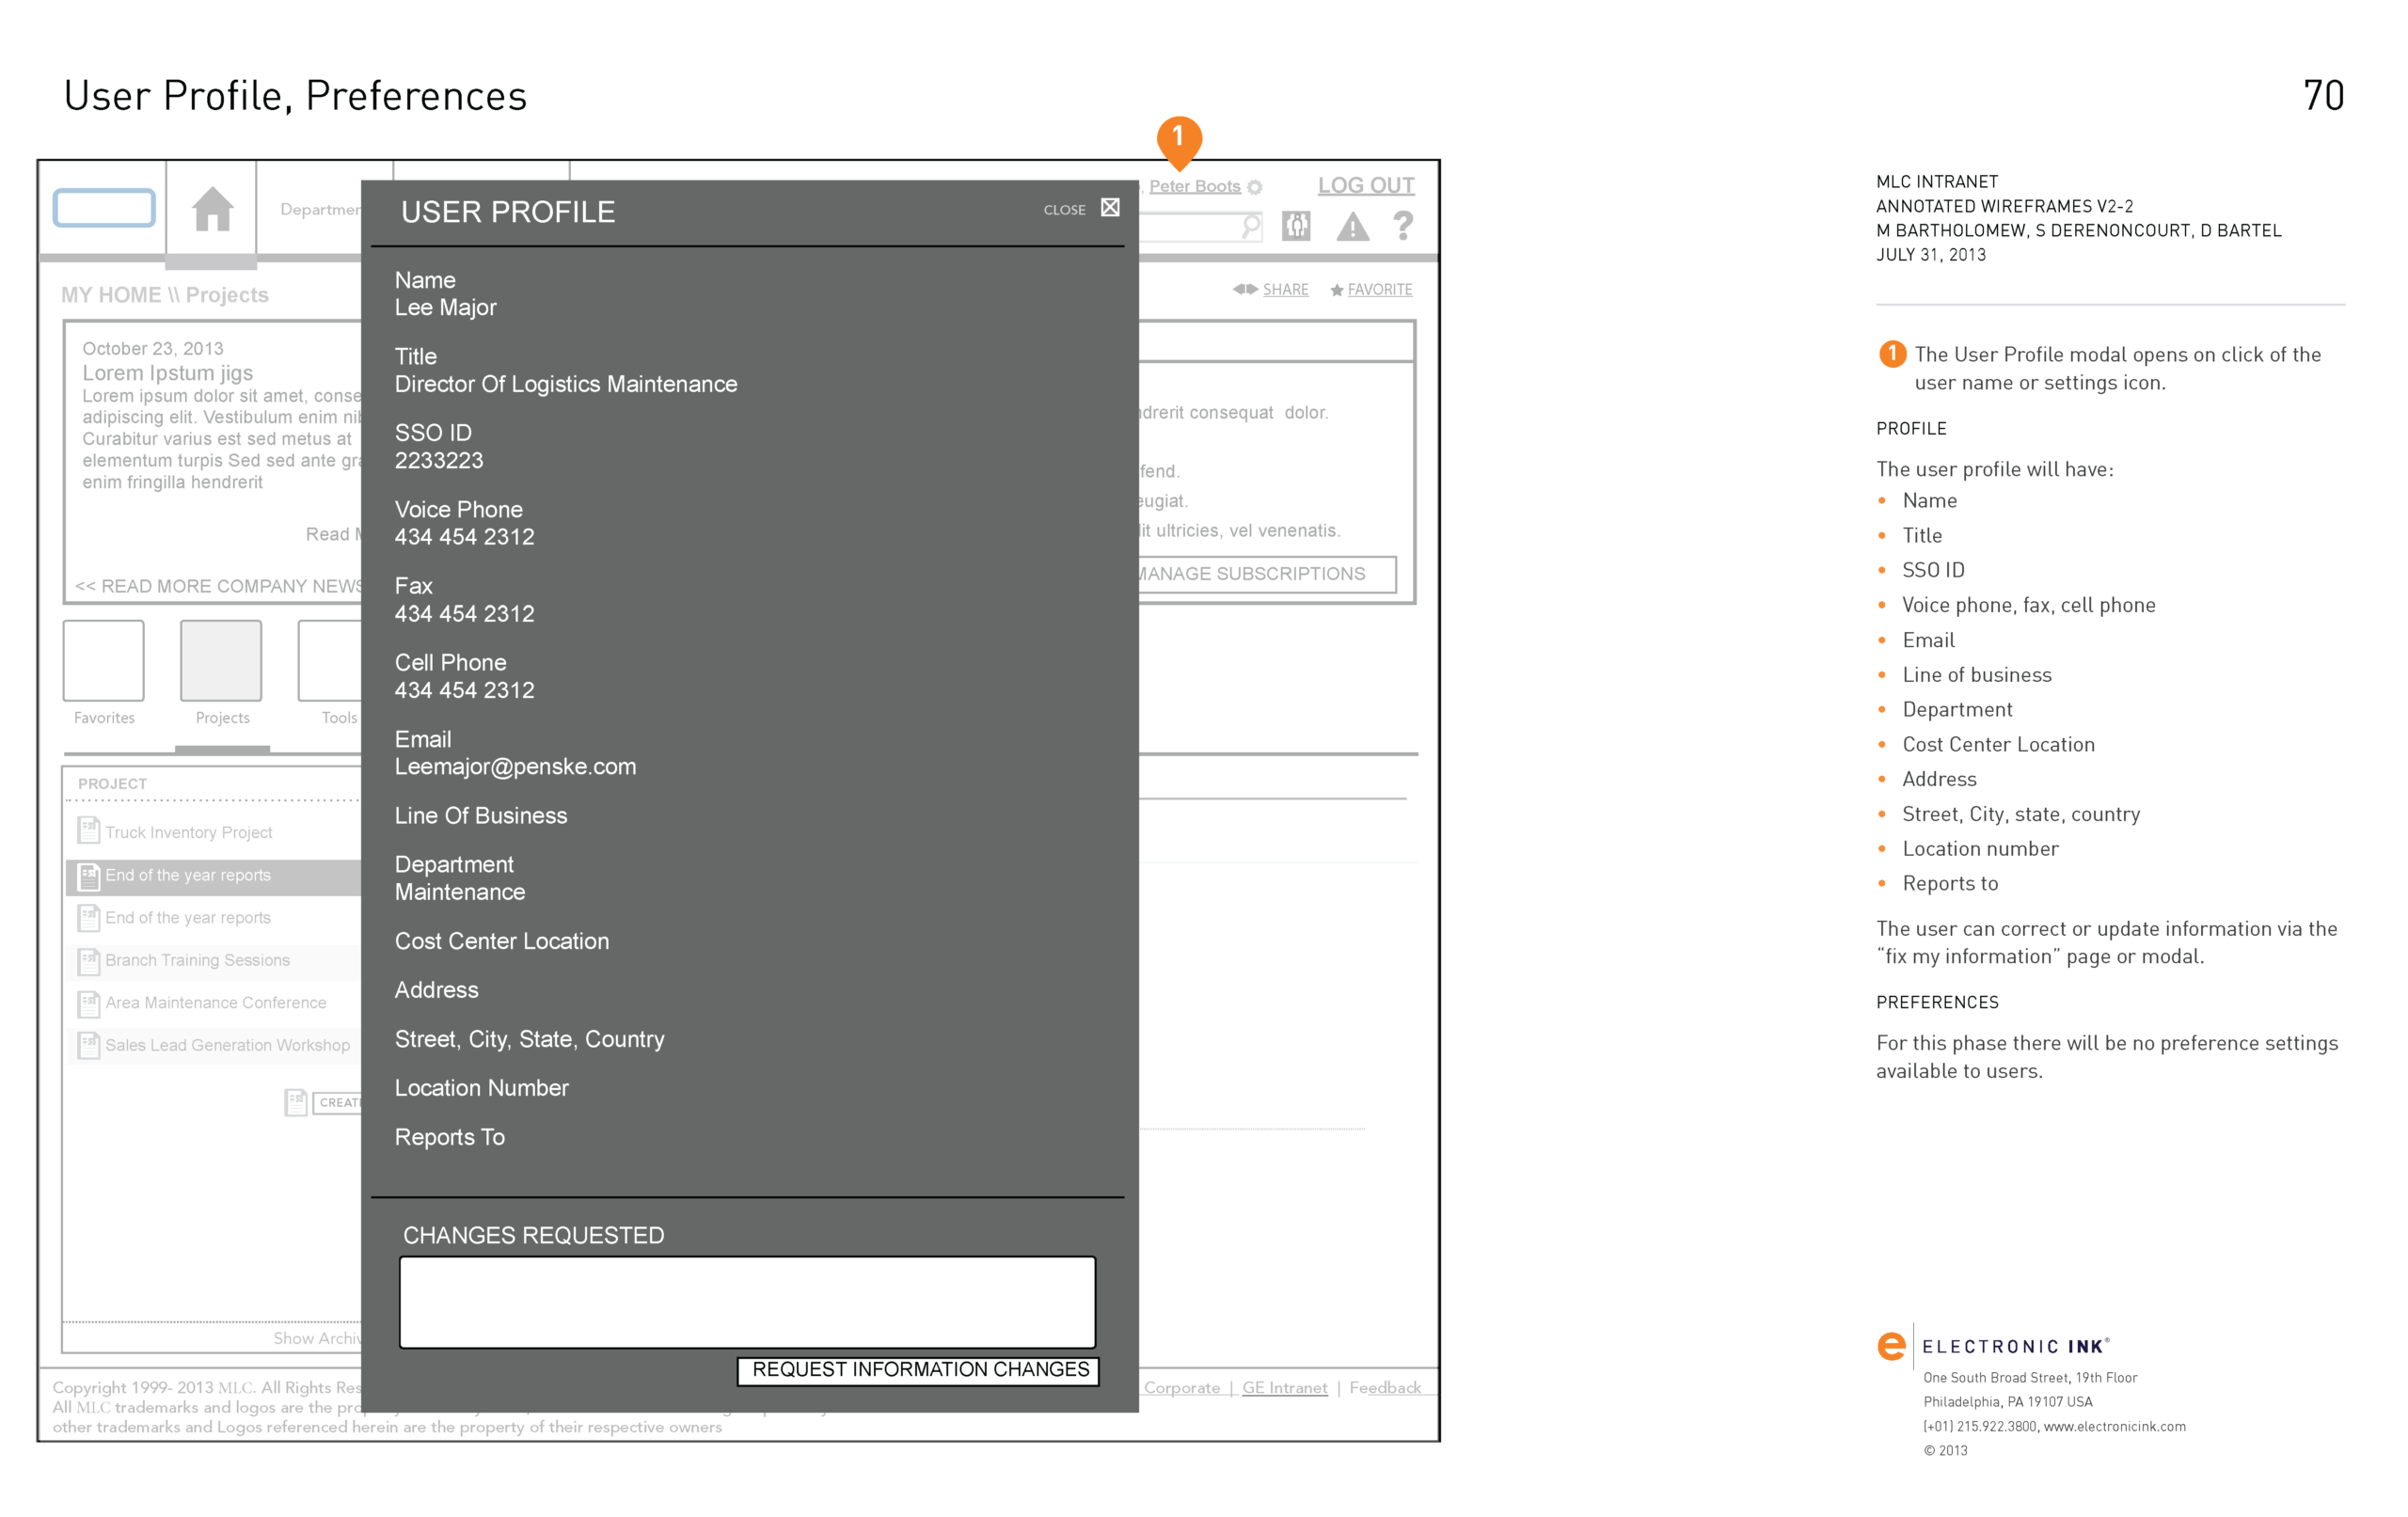This screenshot has width=2408, height=1517.
Task: Click the LOG OUT link
Action: coord(1365,185)
